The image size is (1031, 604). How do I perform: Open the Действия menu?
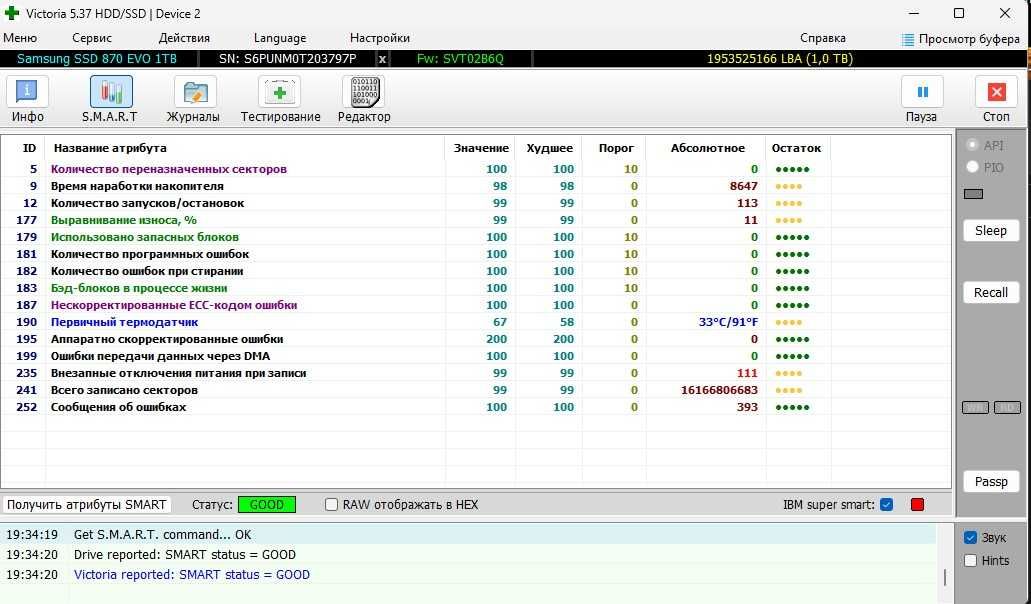pyautogui.click(x=184, y=38)
